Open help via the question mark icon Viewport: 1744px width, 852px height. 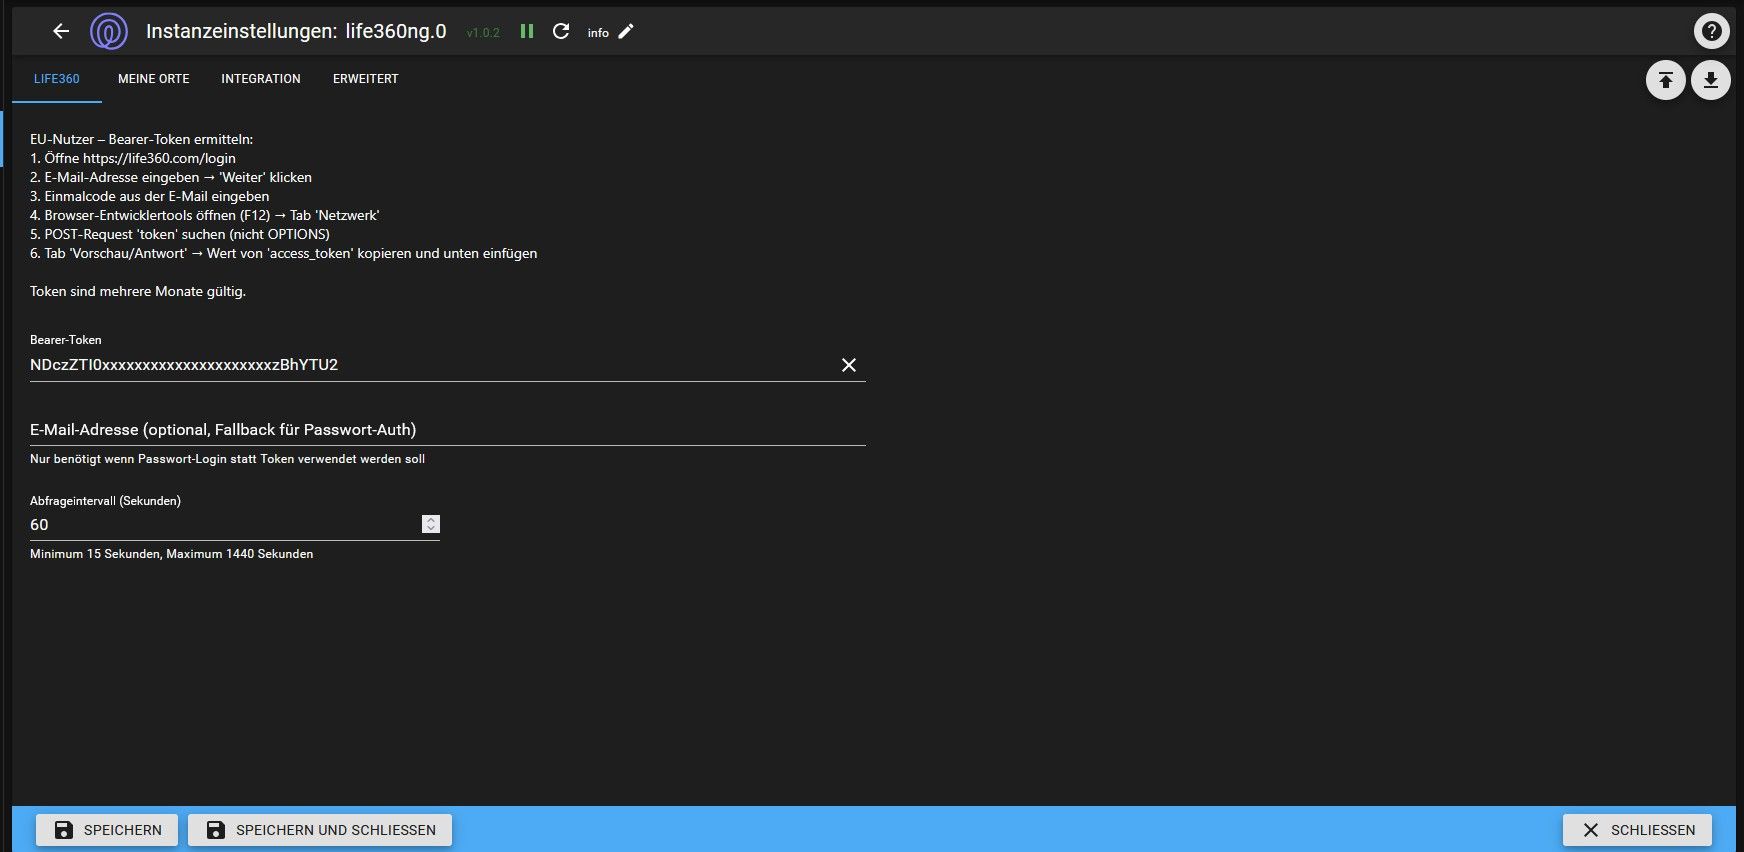click(x=1712, y=31)
